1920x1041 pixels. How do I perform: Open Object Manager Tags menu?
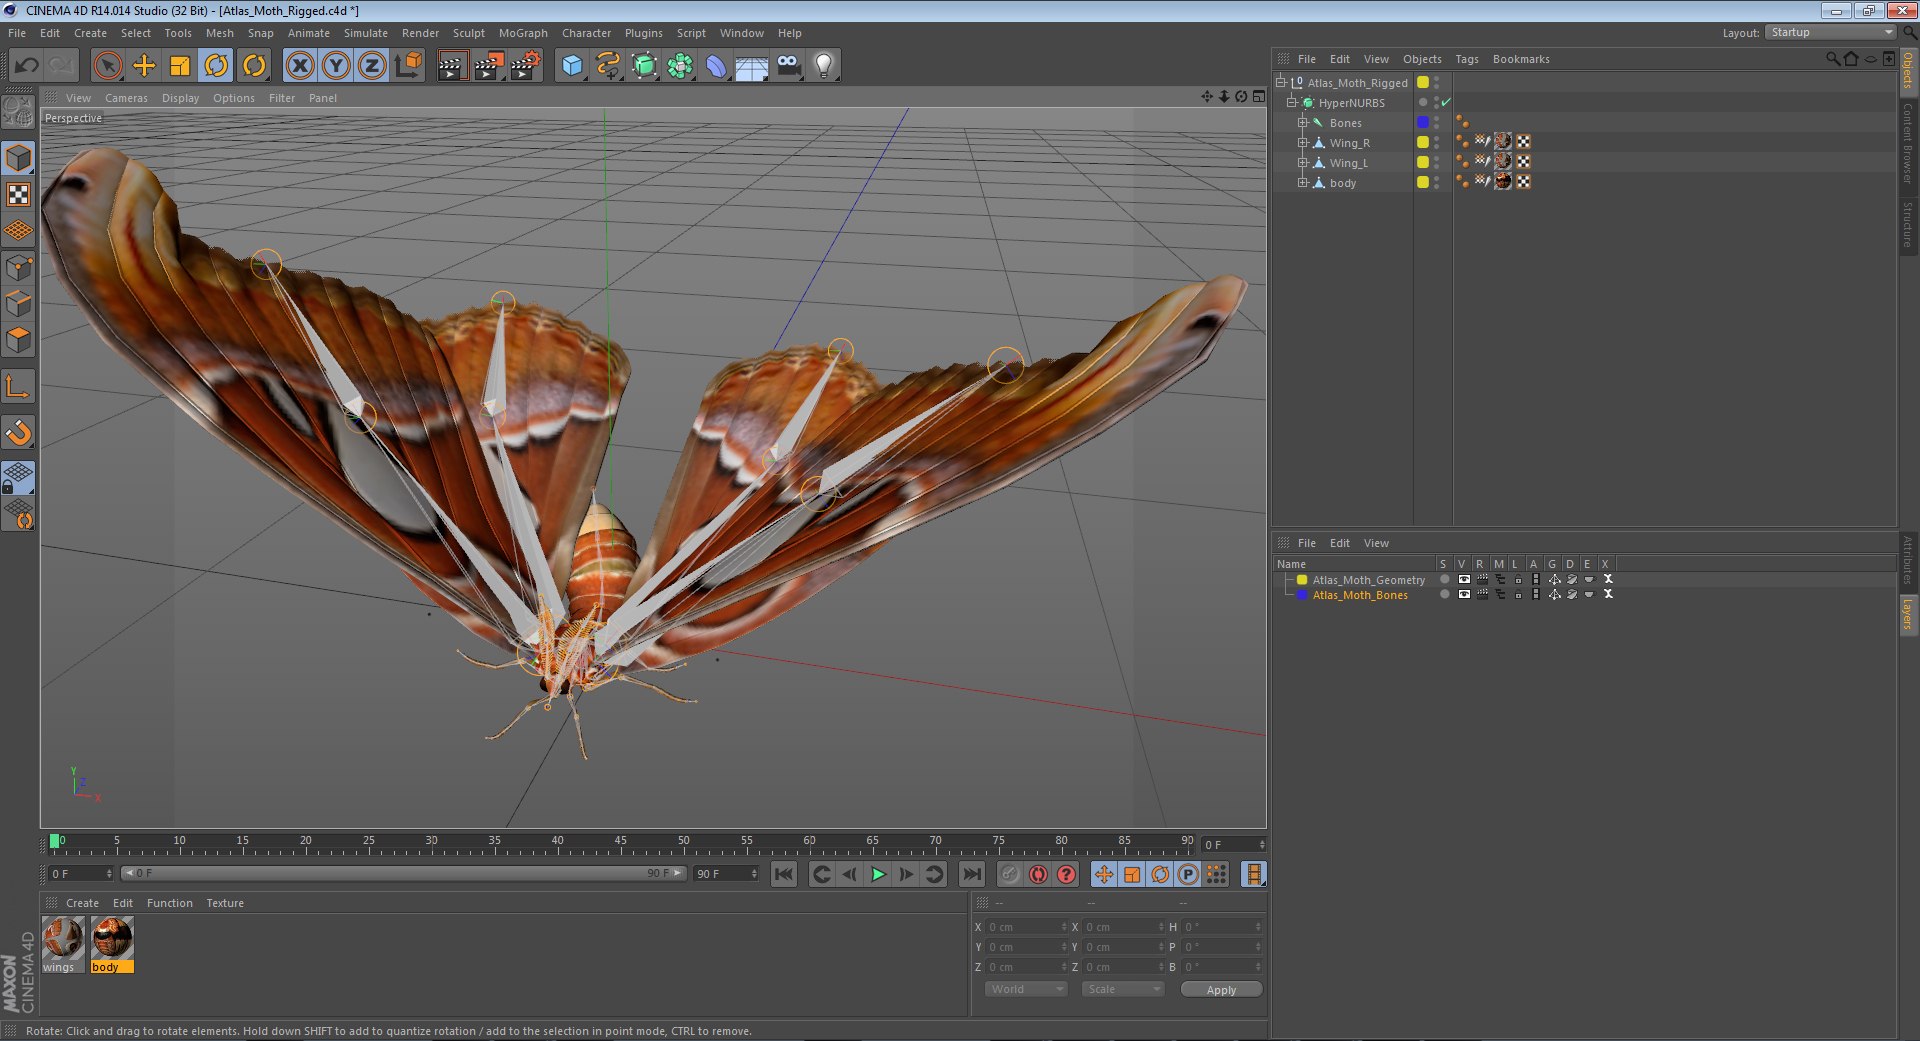coord(1466,59)
